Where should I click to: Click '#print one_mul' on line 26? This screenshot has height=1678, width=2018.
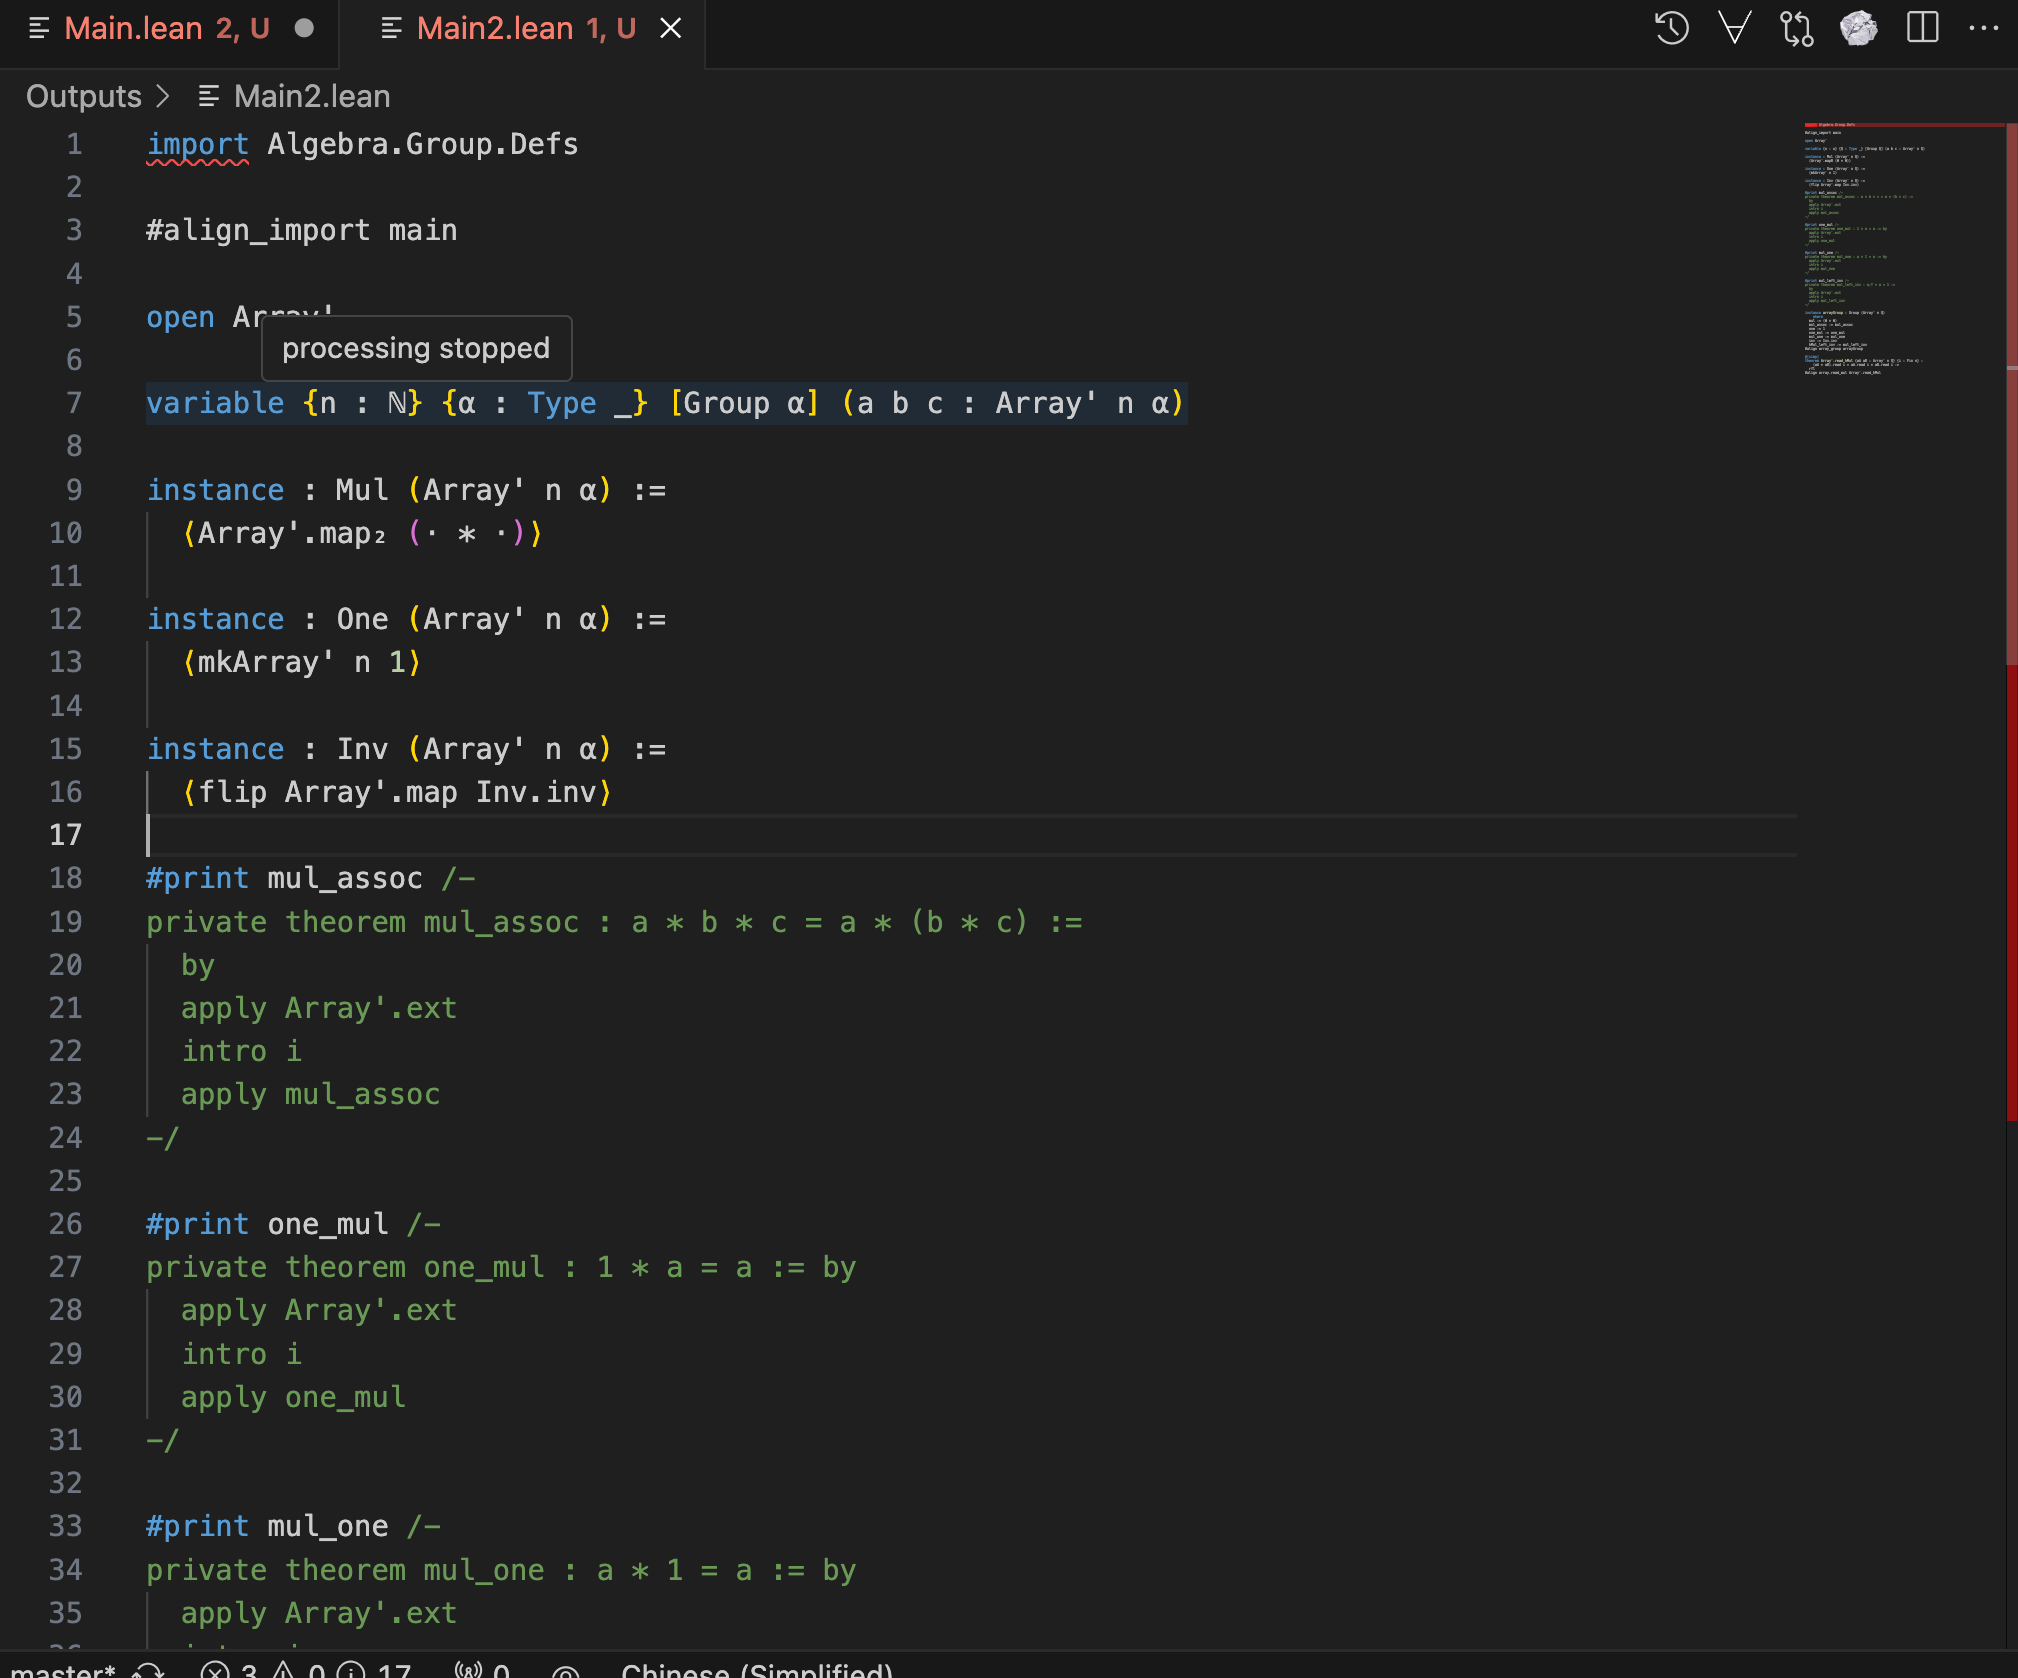(x=267, y=1225)
